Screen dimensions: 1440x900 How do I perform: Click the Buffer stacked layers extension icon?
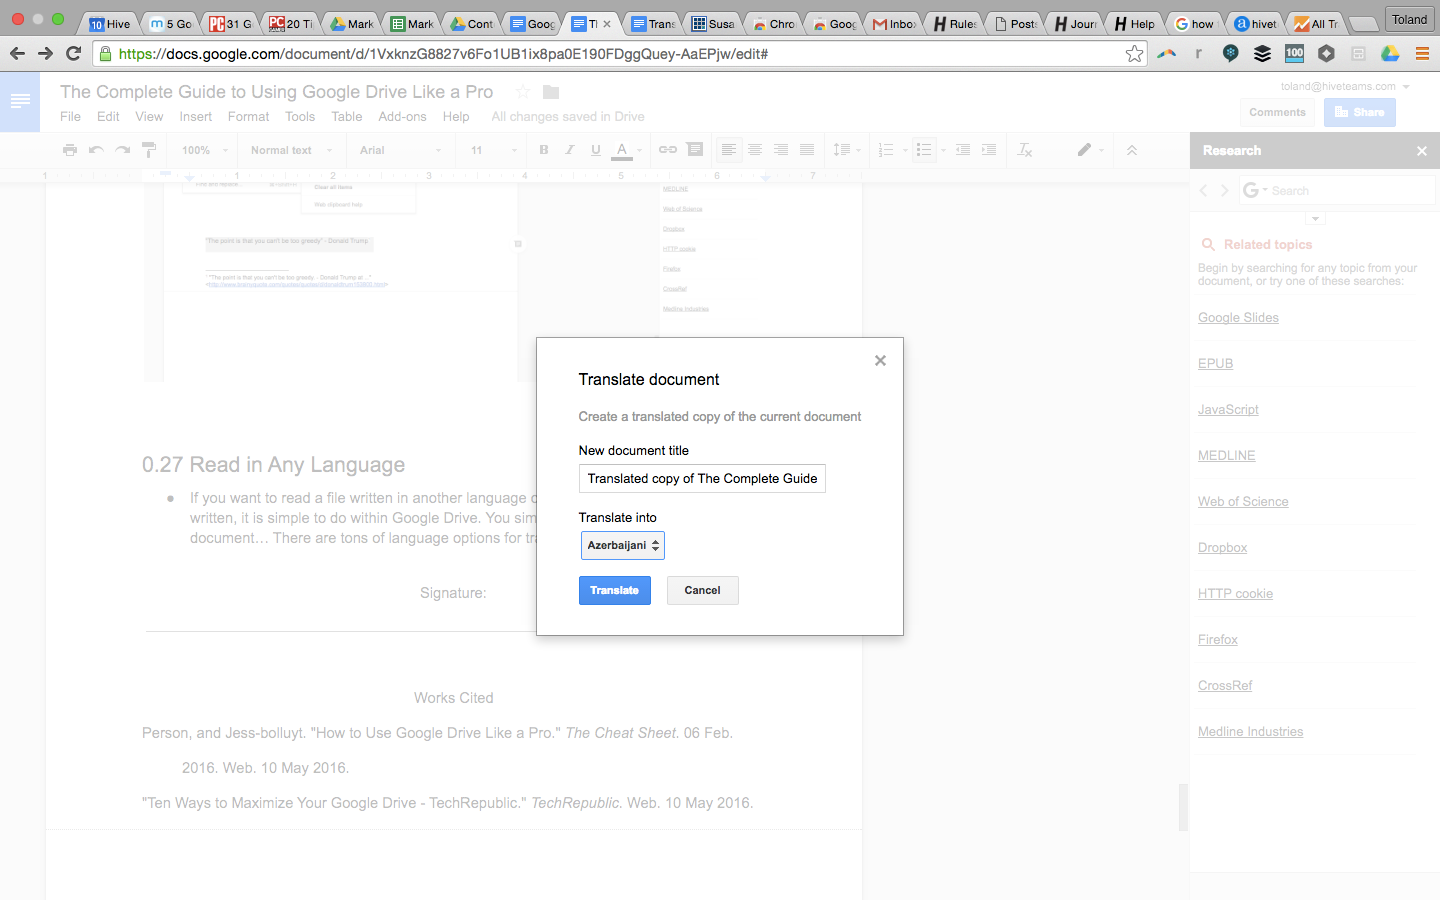point(1262,54)
